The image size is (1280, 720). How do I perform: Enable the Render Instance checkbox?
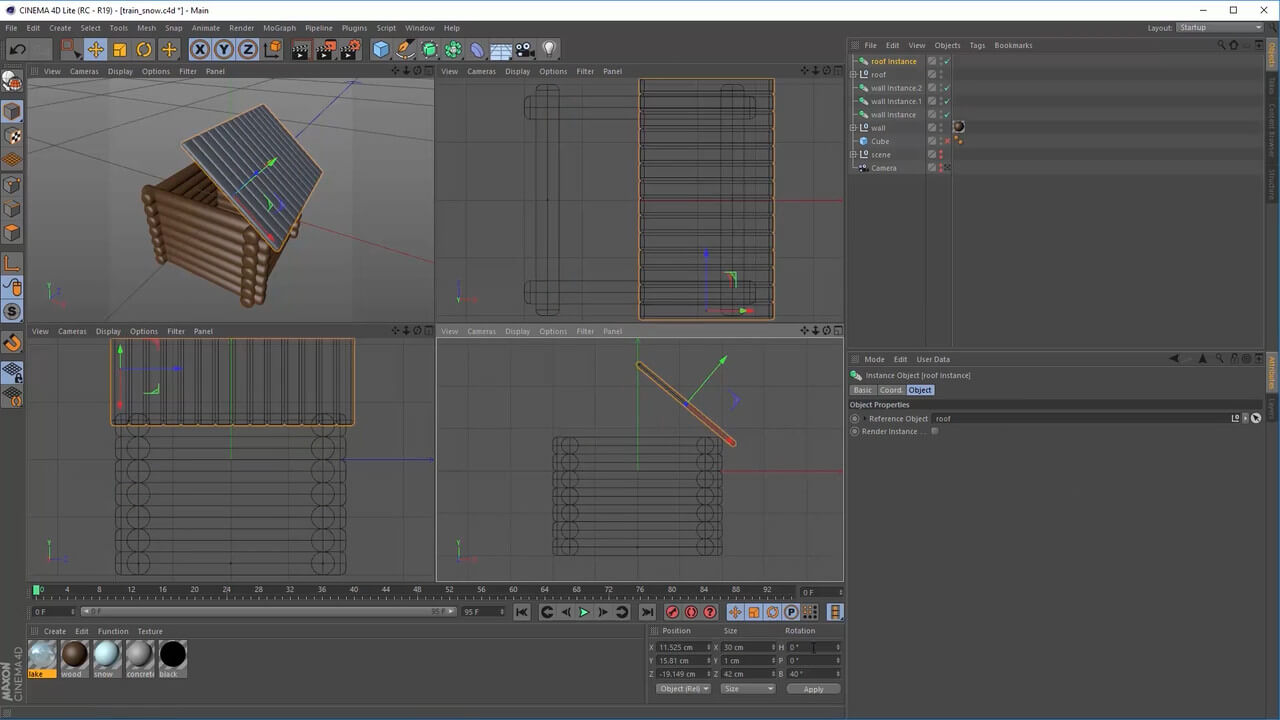pyautogui.click(x=934, y=431)
